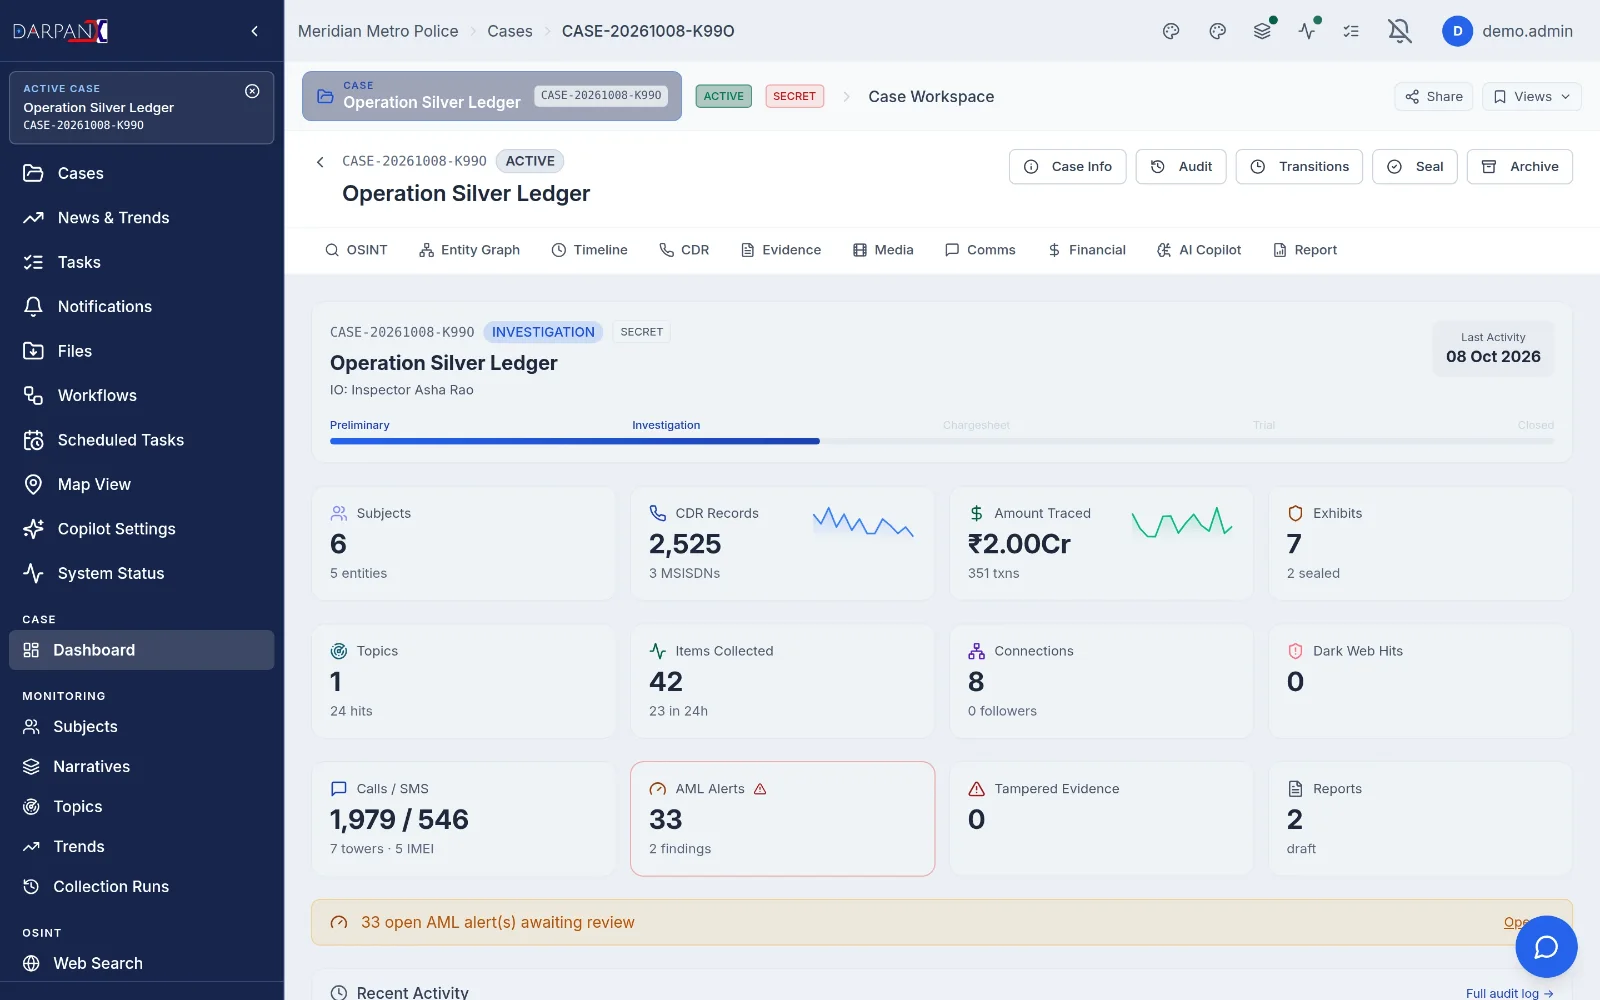Click the Seal button

click(1415, 167)
